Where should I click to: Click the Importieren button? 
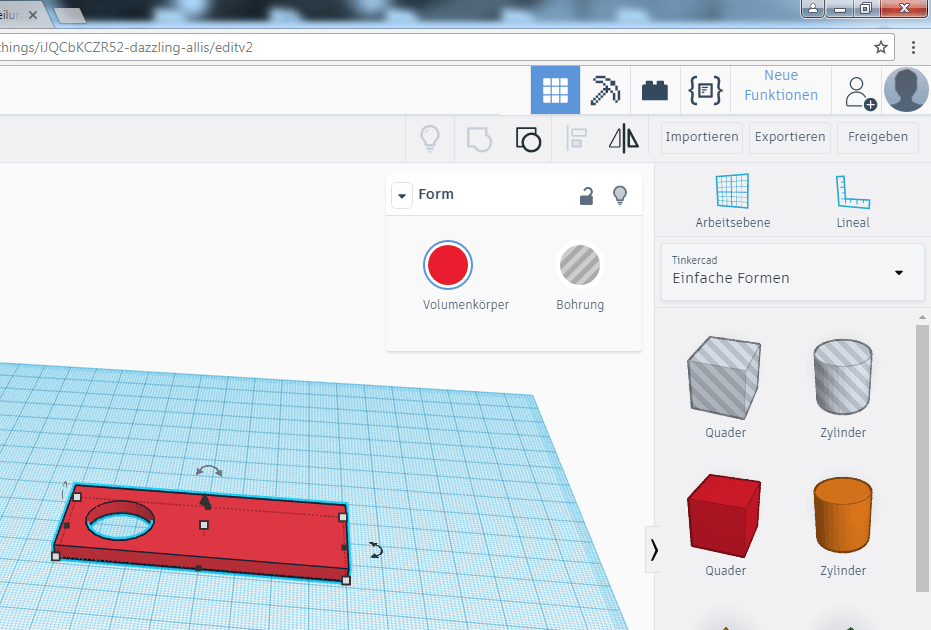(702, 137)
